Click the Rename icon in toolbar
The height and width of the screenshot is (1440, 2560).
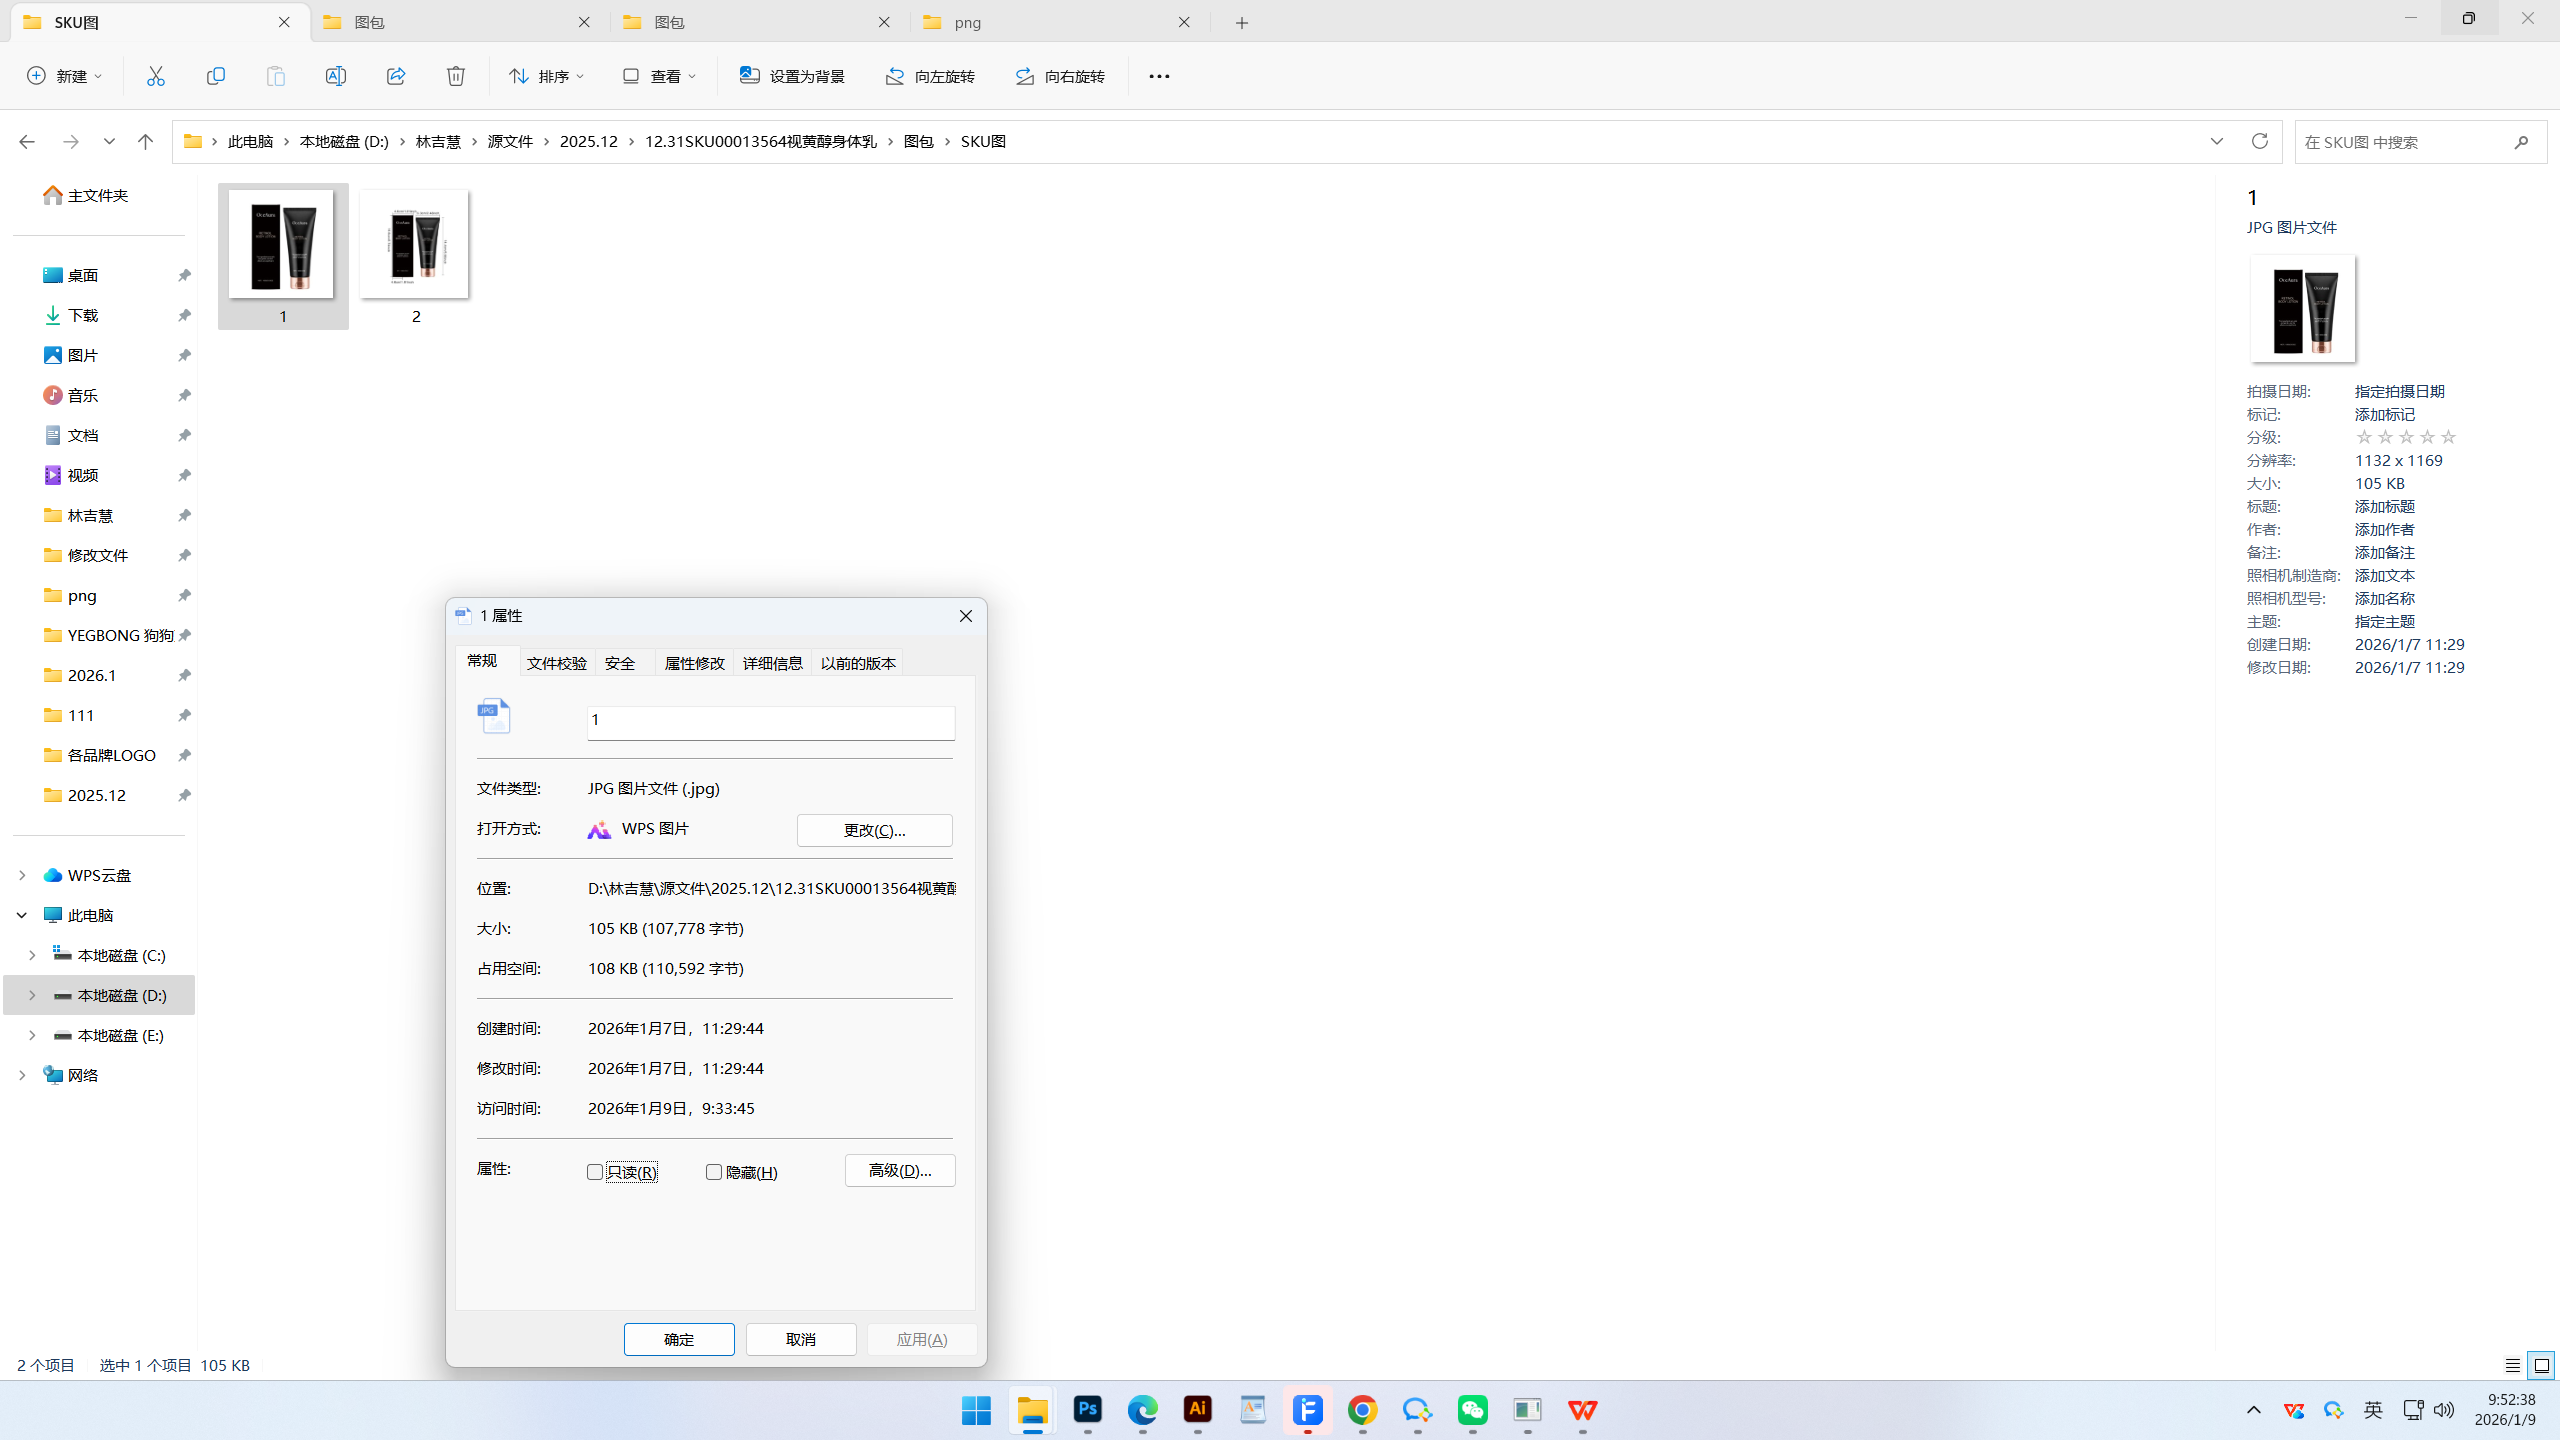[336, 76]
